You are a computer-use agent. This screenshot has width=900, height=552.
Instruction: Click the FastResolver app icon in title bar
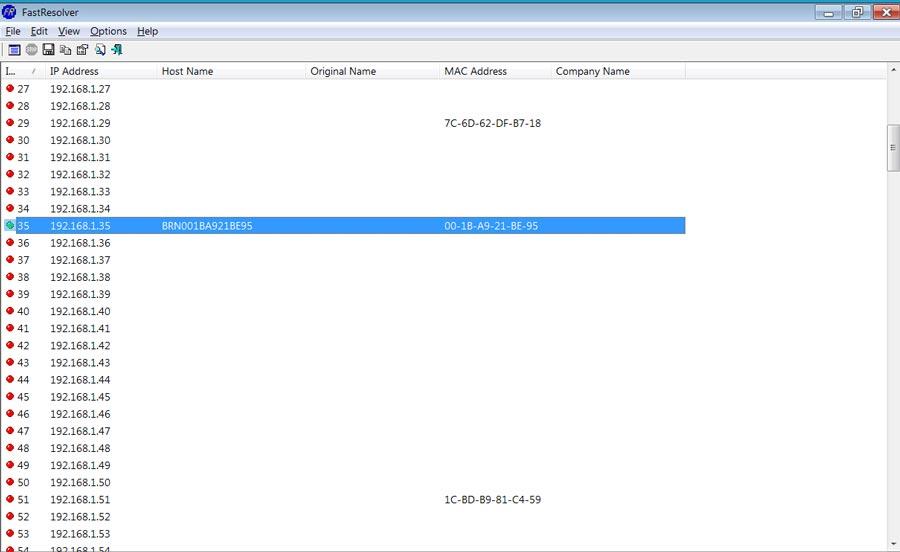[9, 12]
